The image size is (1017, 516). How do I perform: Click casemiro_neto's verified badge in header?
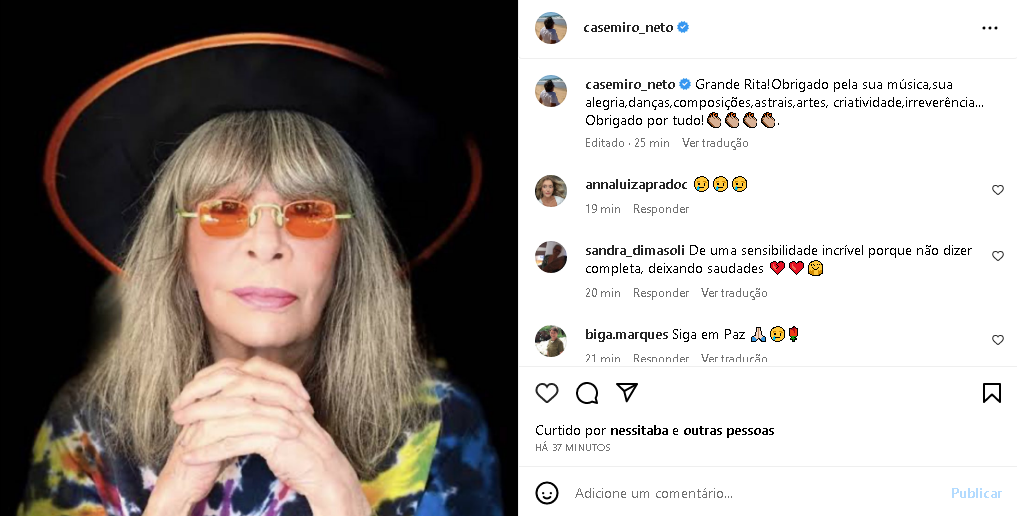[684, 28]
